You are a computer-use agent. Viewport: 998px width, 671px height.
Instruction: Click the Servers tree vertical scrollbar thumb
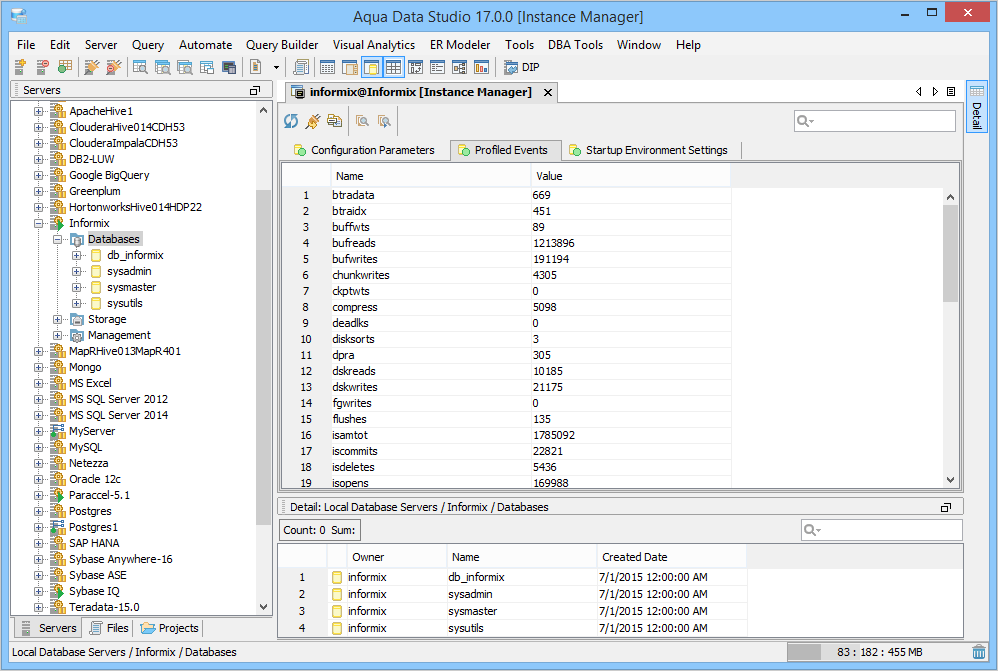264,358
